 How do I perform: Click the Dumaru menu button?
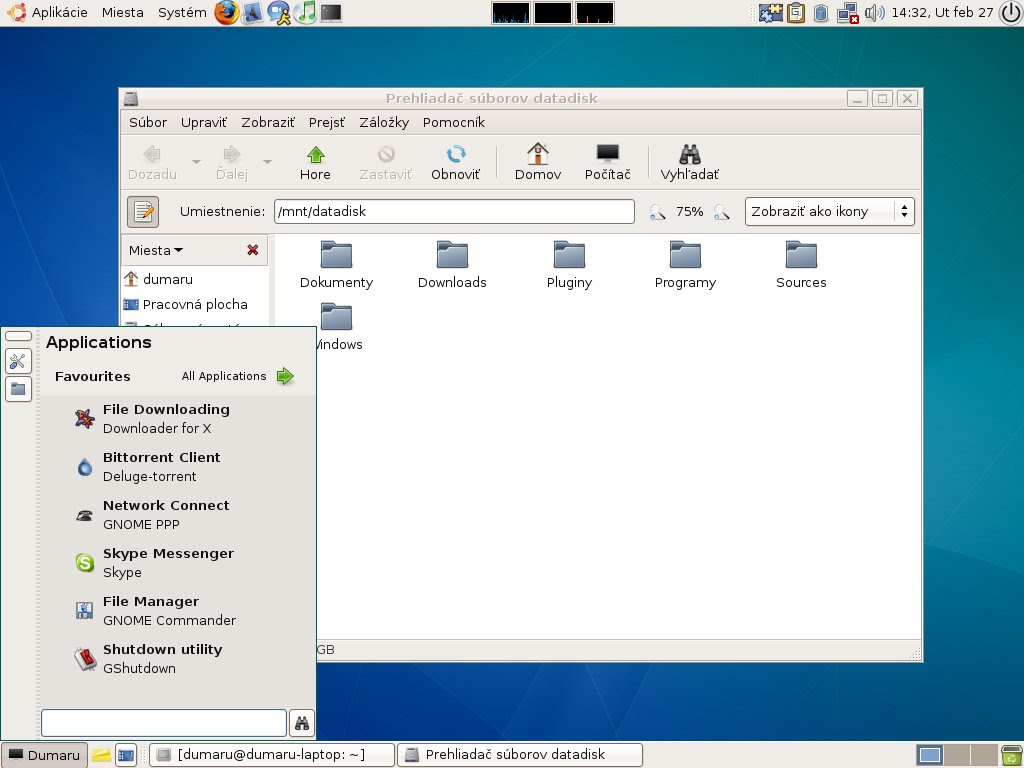(44, 755)
